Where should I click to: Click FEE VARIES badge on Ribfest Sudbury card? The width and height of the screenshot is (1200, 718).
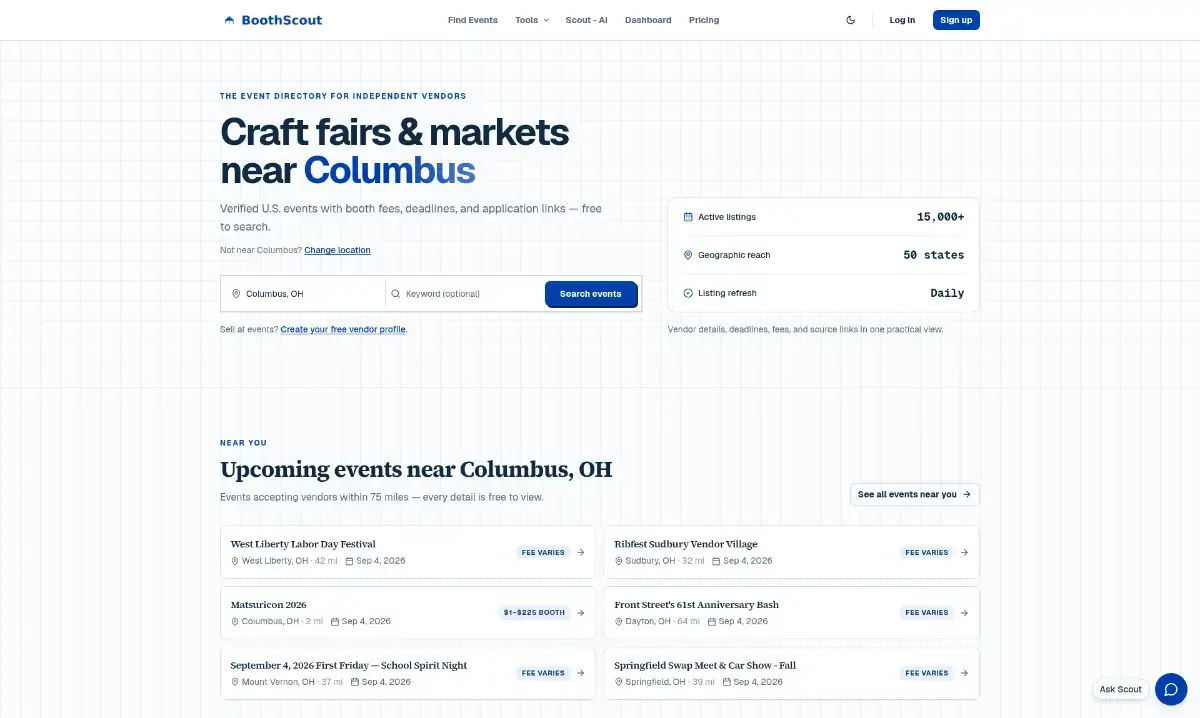click(927, 552)
